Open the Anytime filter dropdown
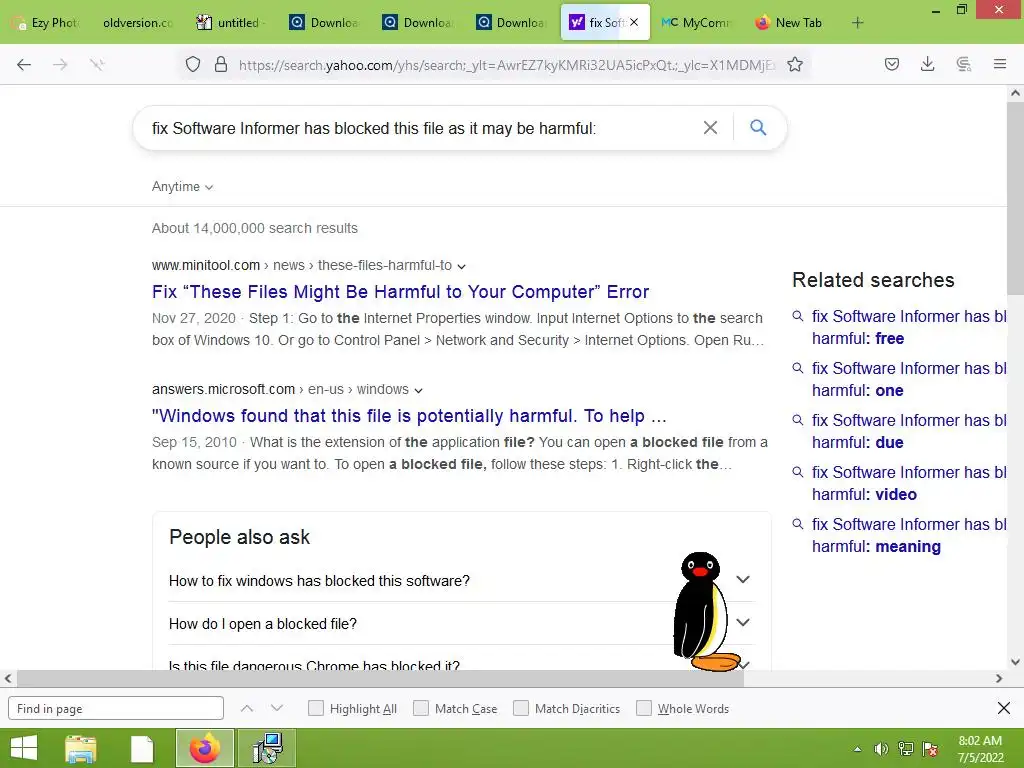This screenshot has height=768, width=1024. point(182,187)
